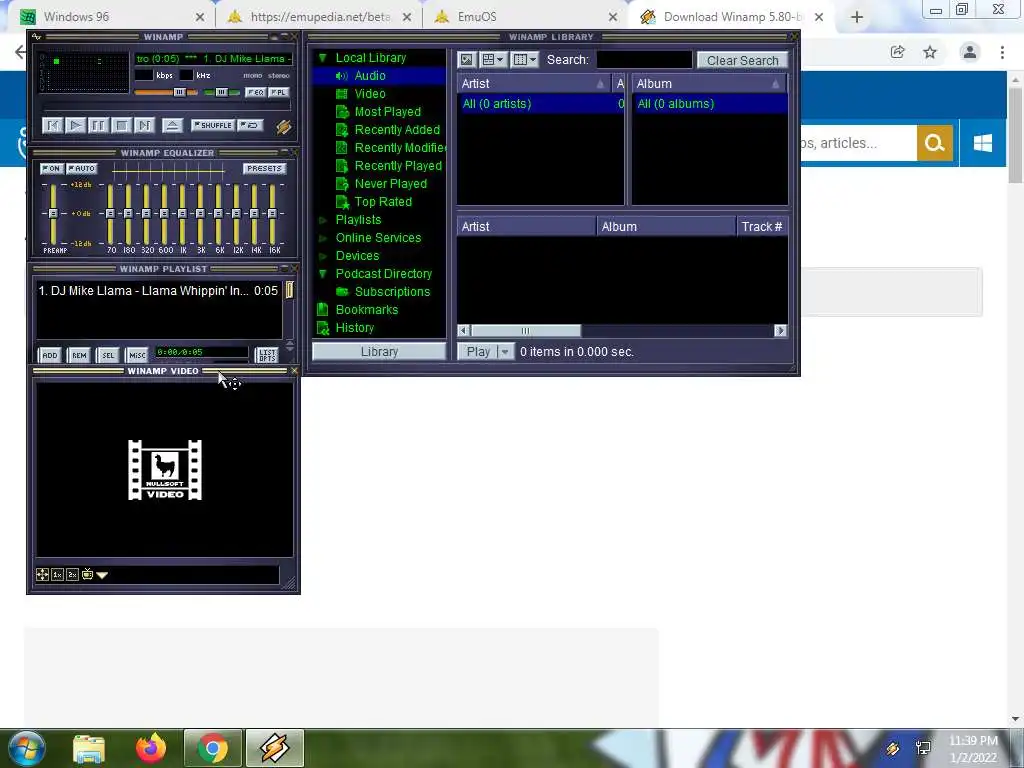Toggle the PL playlist window button
Screen dimensions: 1024x768
tap(278, 93)
